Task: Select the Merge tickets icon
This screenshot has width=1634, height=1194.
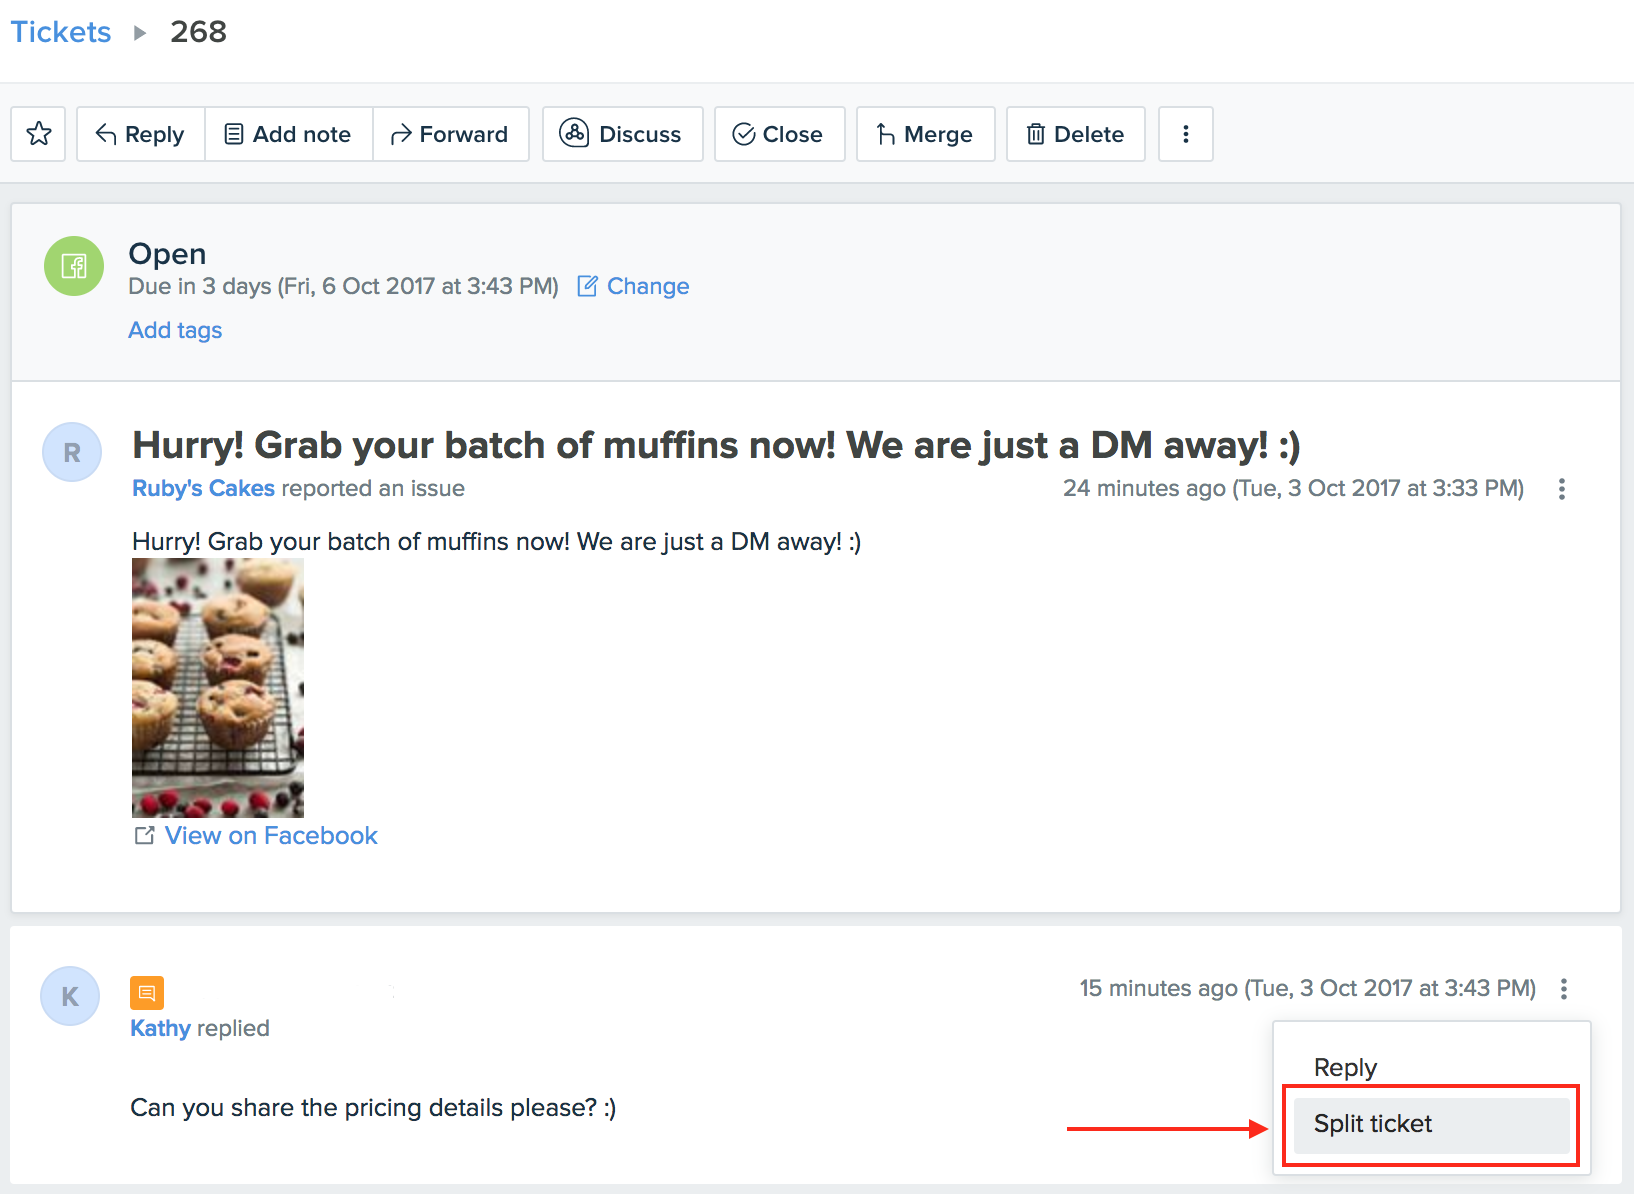Action: point(884,133)
